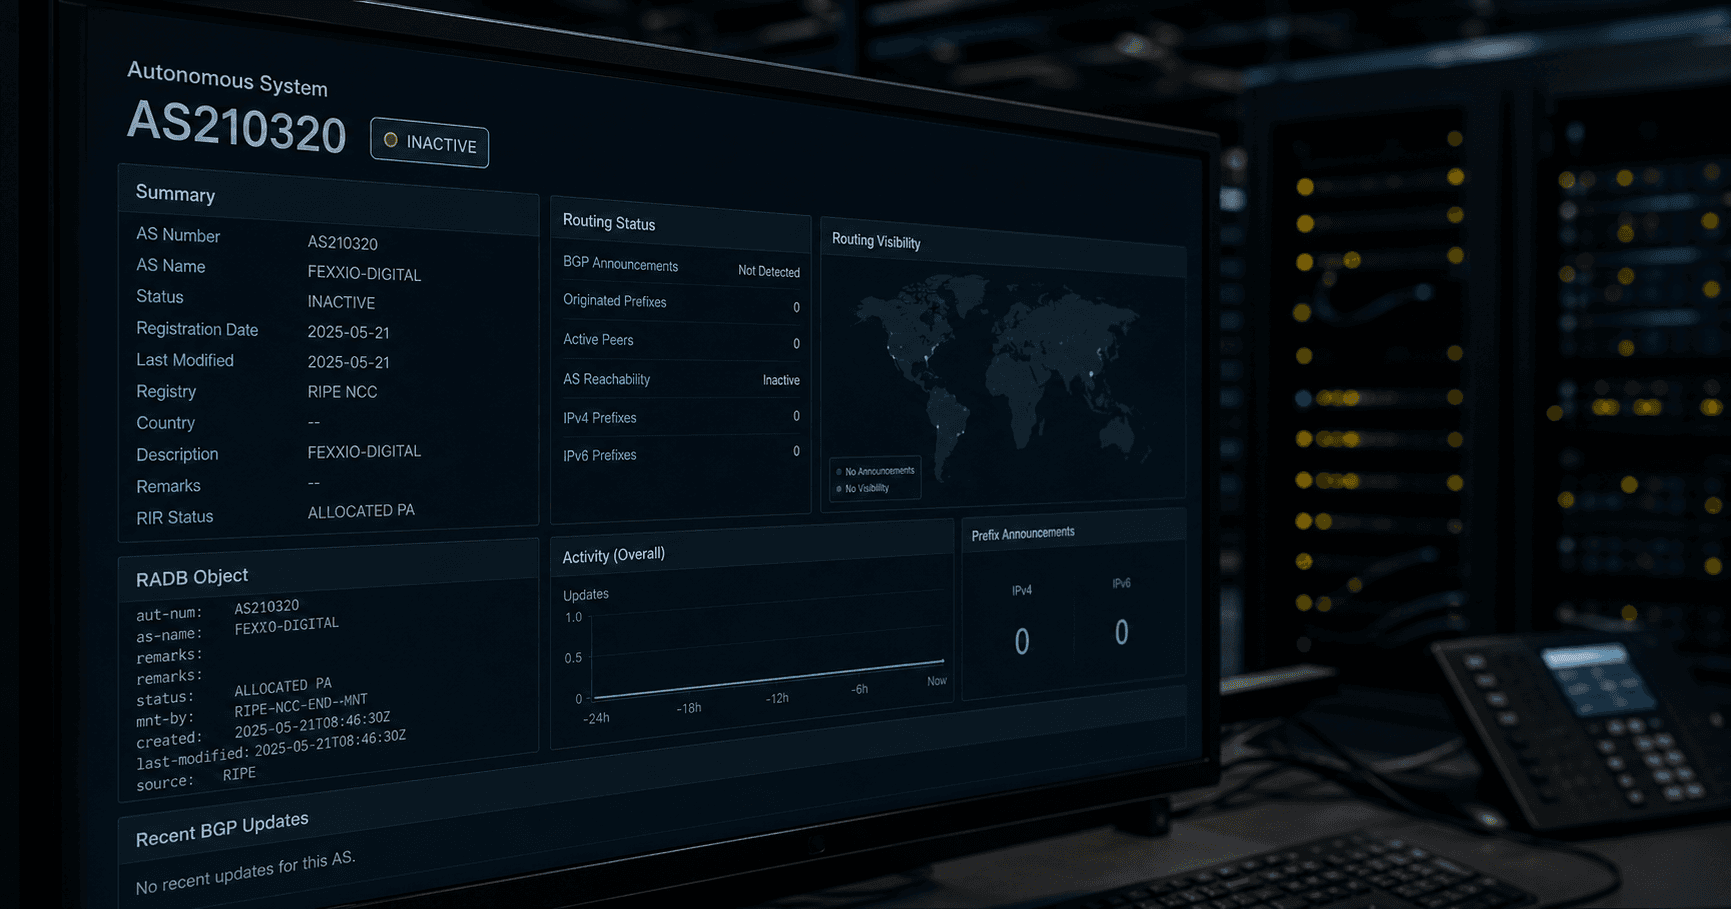Select the created timestamp 2025-05-21T08:46:30Z
Screen dimensions: 1731x909
click(312, 725)
